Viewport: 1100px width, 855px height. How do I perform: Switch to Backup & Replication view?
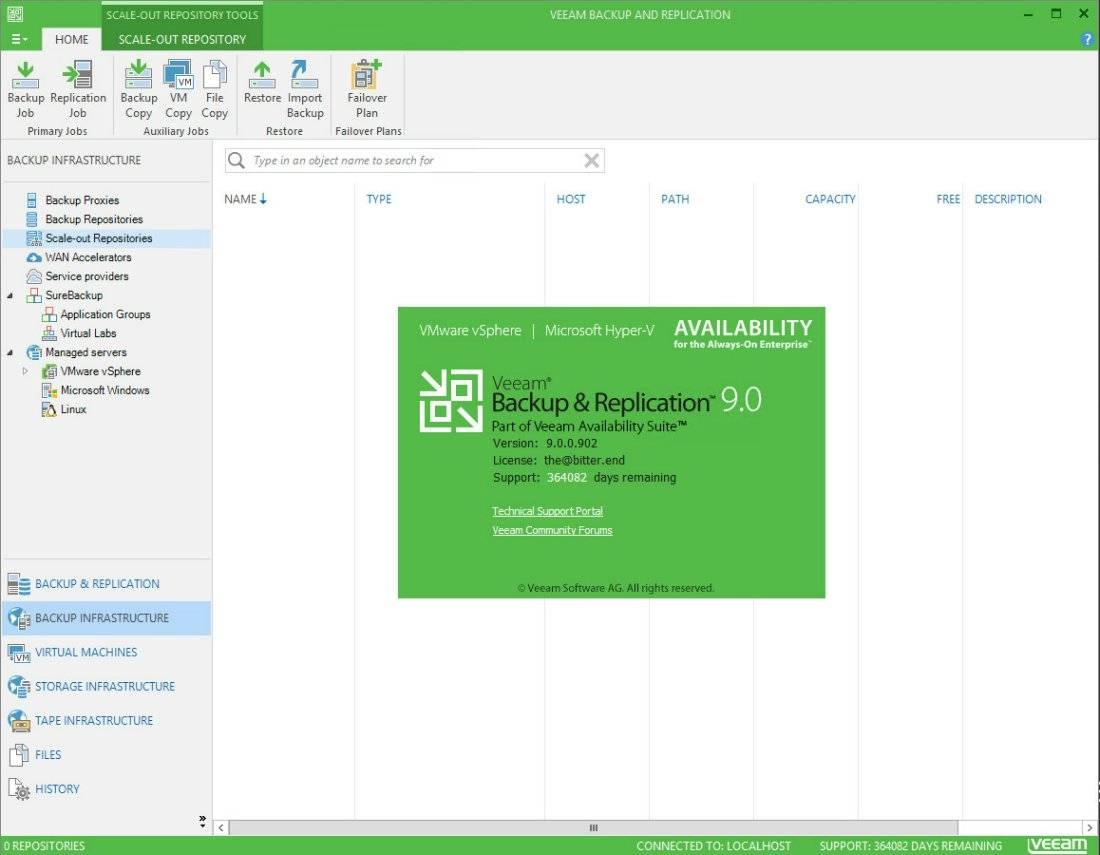(105, 584)
